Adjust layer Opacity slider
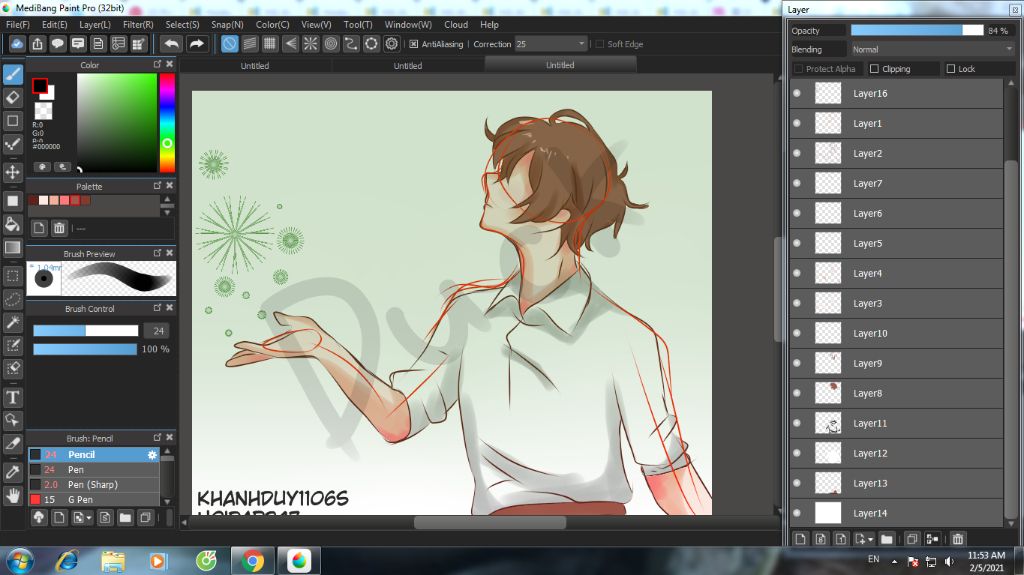The image size is (1024, 575). point(917,30)
